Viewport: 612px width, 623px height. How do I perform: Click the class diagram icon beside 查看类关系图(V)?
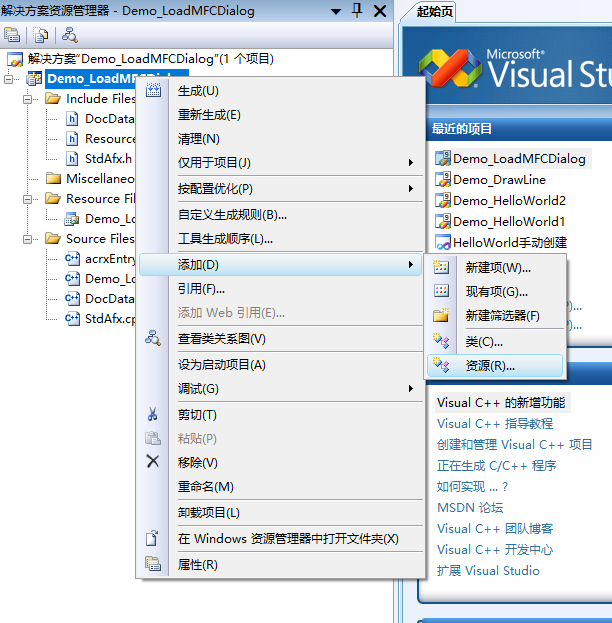click(x=153, y=338)
